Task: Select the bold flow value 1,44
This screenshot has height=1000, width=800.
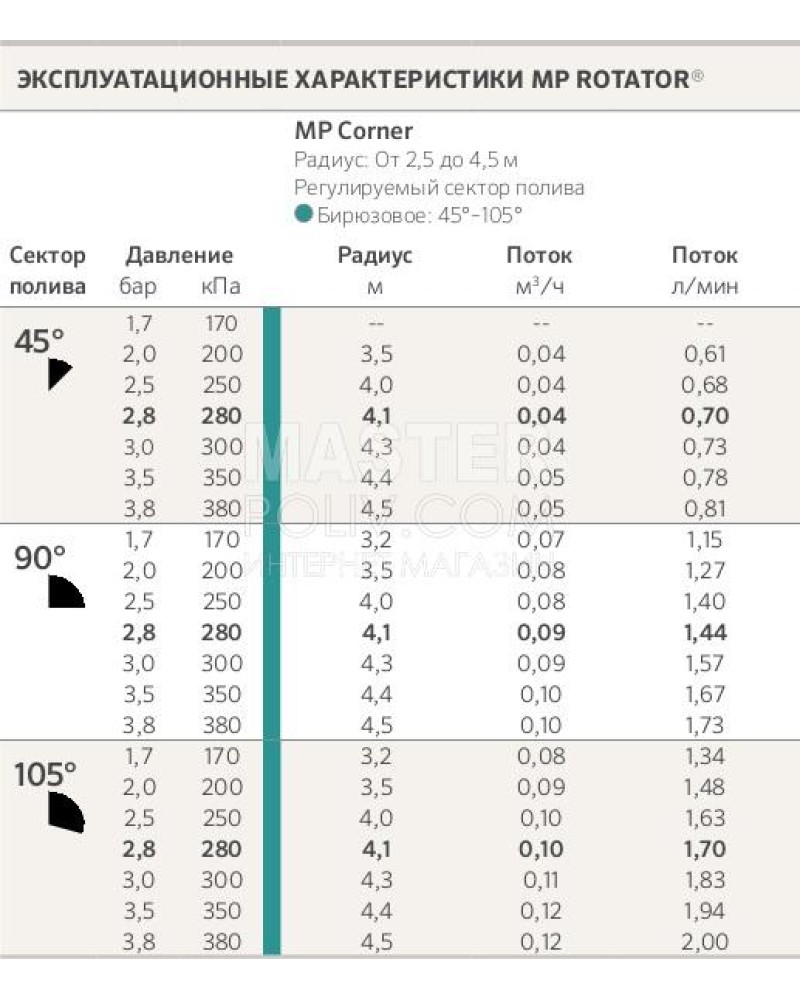Action: pos(704,632)
